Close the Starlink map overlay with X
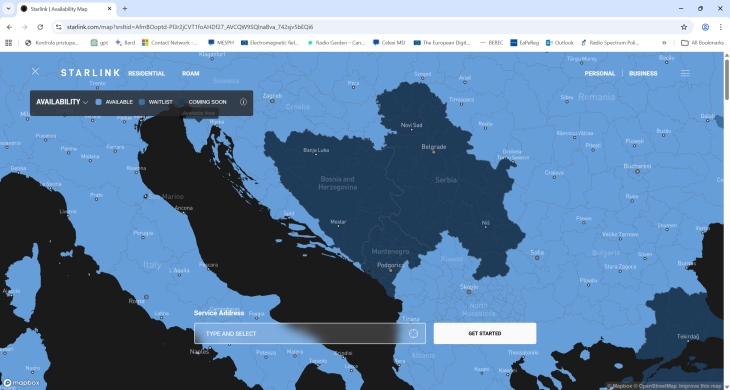This screenshot has height=390, width=730. click(x=35, y=71)
